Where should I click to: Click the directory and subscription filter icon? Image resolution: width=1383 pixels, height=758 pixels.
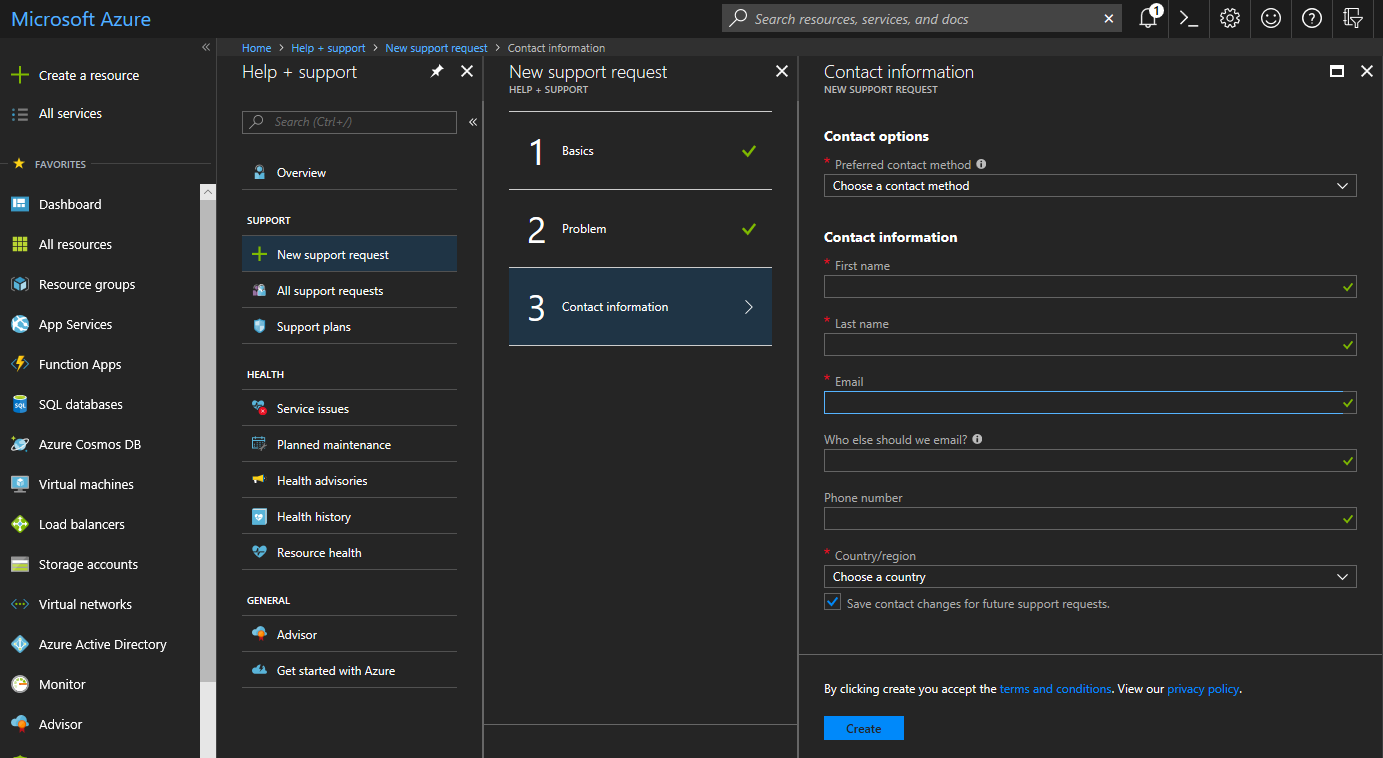tap(1353, 18)
